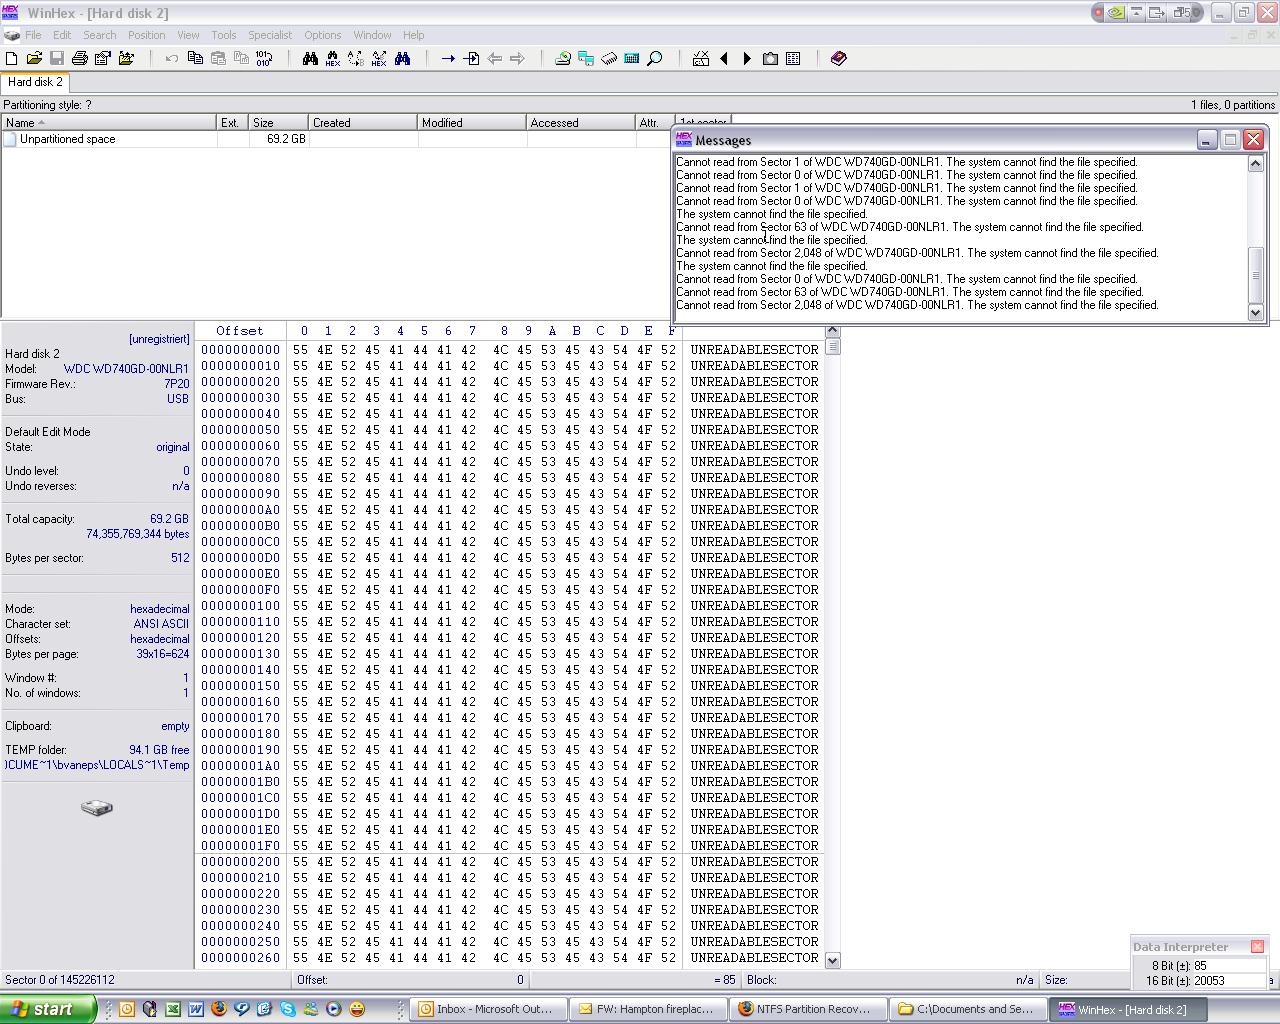Click the right black triangle icon

click(747, 59)
